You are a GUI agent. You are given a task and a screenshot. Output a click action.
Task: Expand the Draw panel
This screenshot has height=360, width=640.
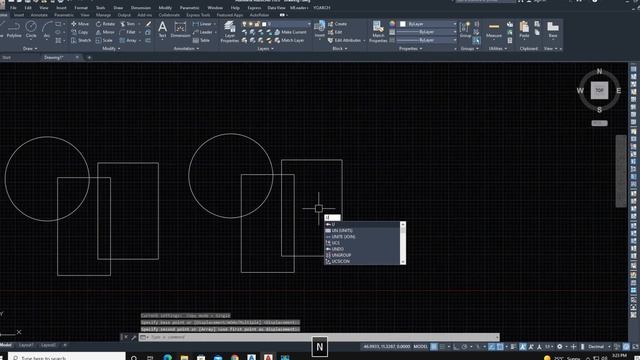pos(30,49)
